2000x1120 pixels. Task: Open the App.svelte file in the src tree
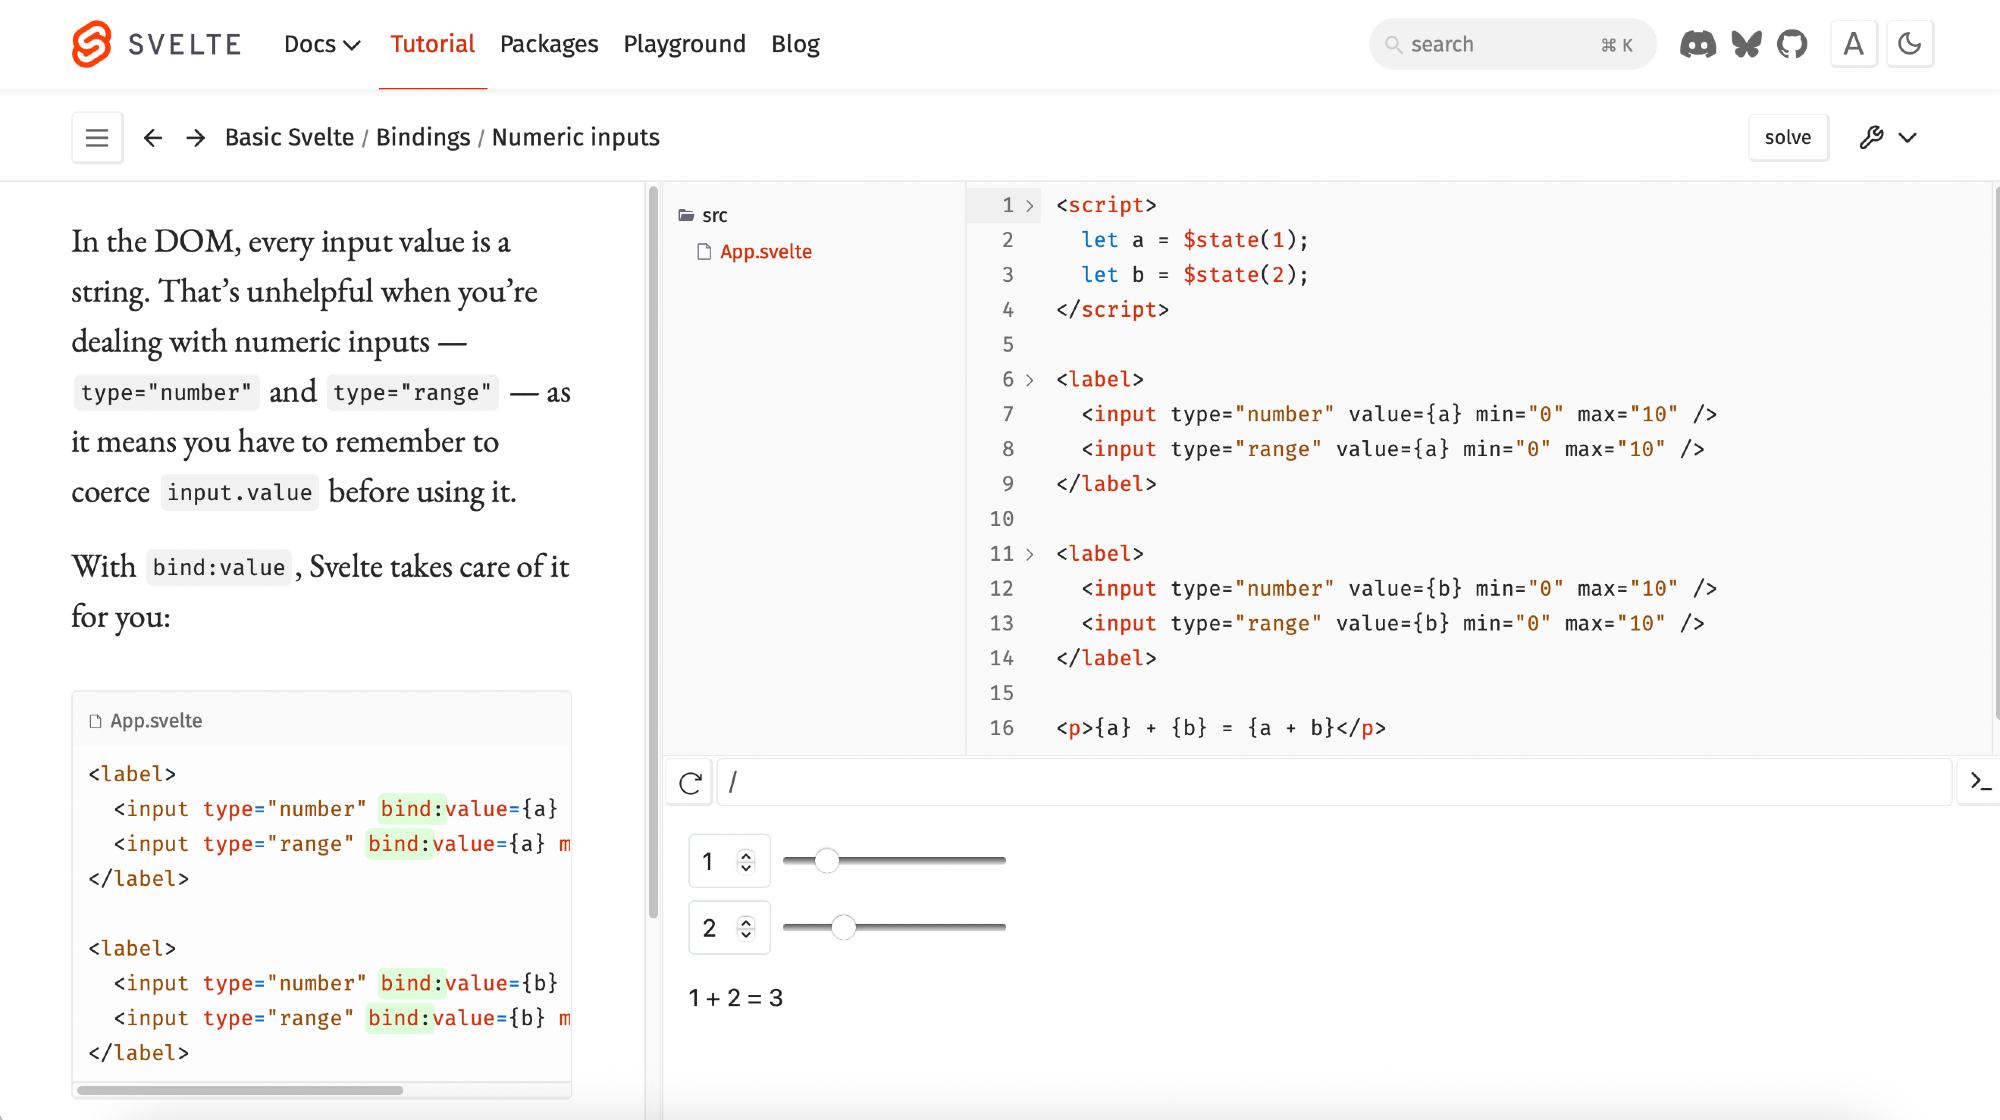click(x=765, y=252)
